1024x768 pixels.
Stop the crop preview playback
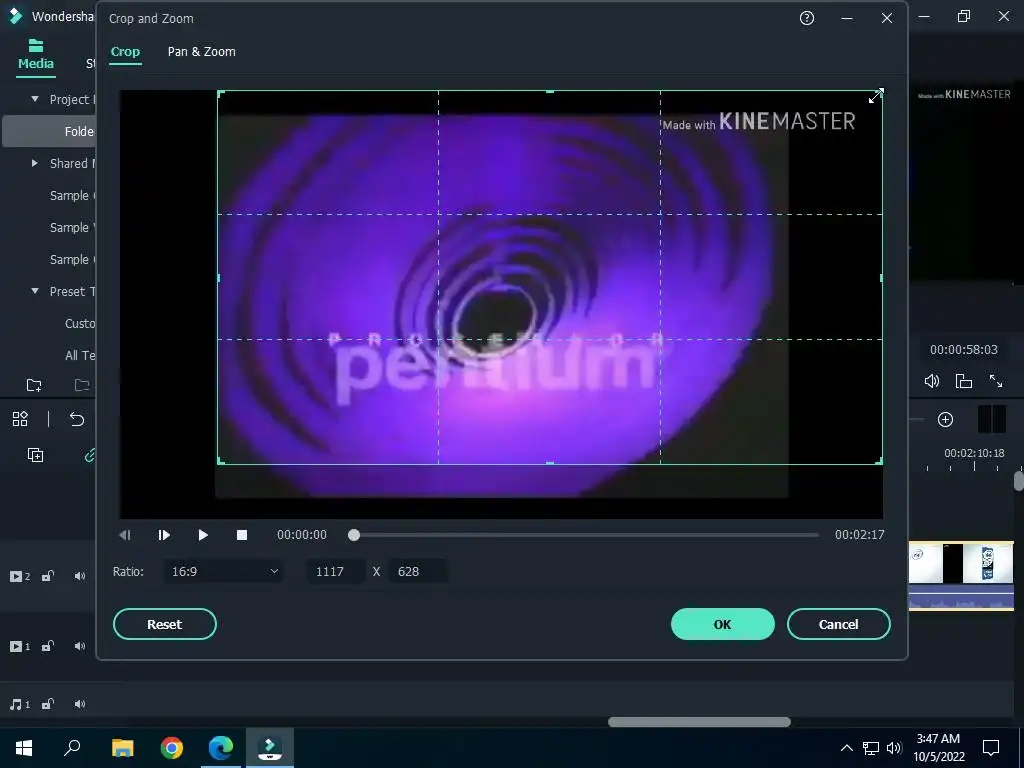click(x=242, y=535)
